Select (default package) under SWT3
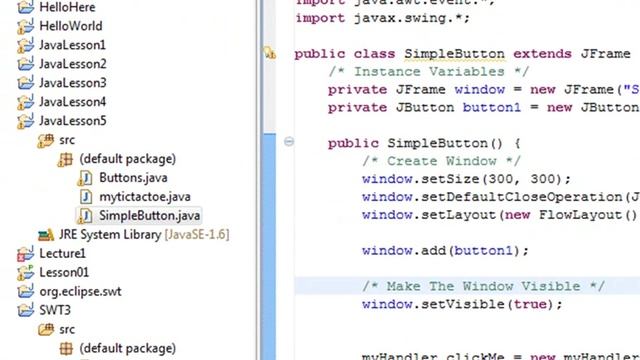 128,349
